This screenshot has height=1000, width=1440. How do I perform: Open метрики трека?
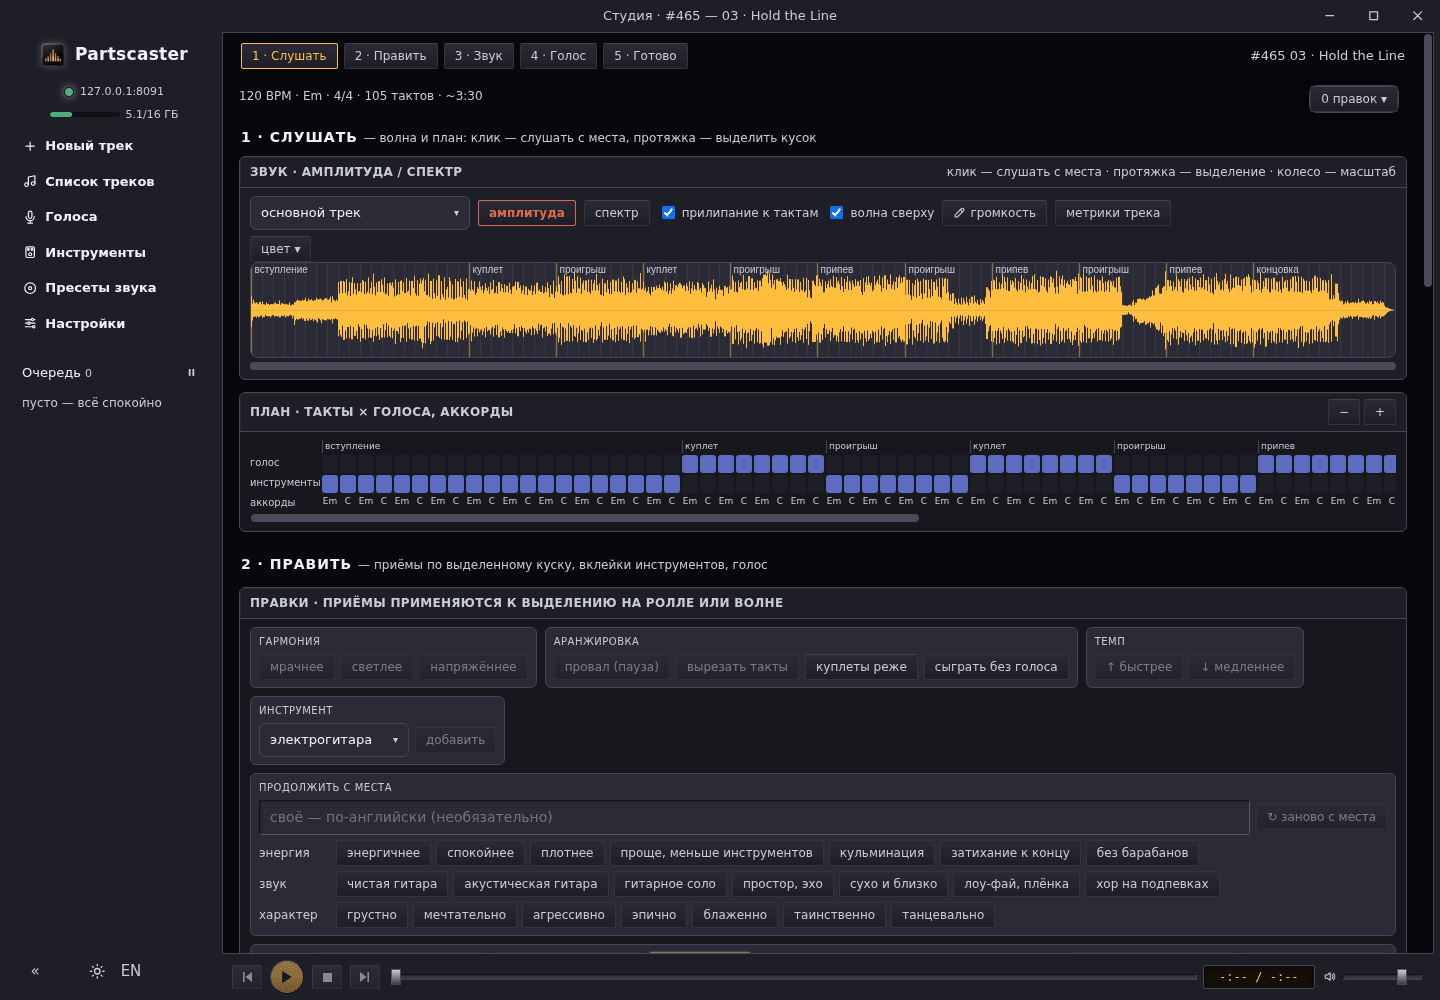(x=1113, y=213)
